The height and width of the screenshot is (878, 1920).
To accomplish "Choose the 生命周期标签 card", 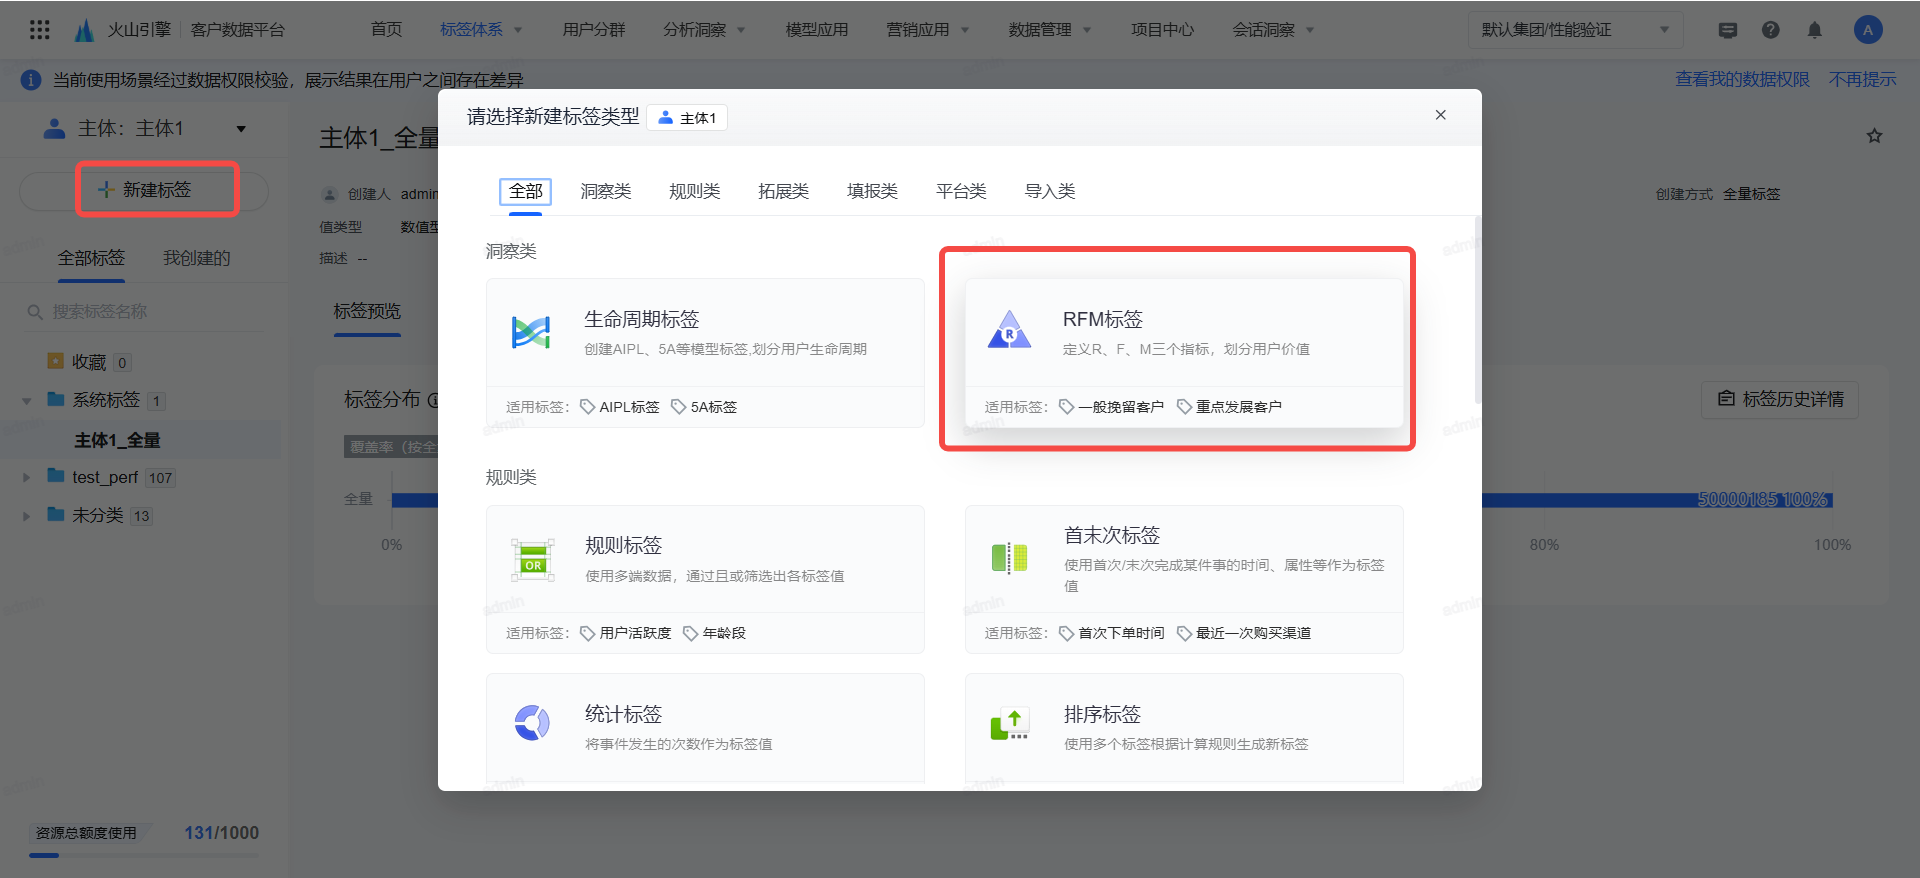I will pos(705,353).
